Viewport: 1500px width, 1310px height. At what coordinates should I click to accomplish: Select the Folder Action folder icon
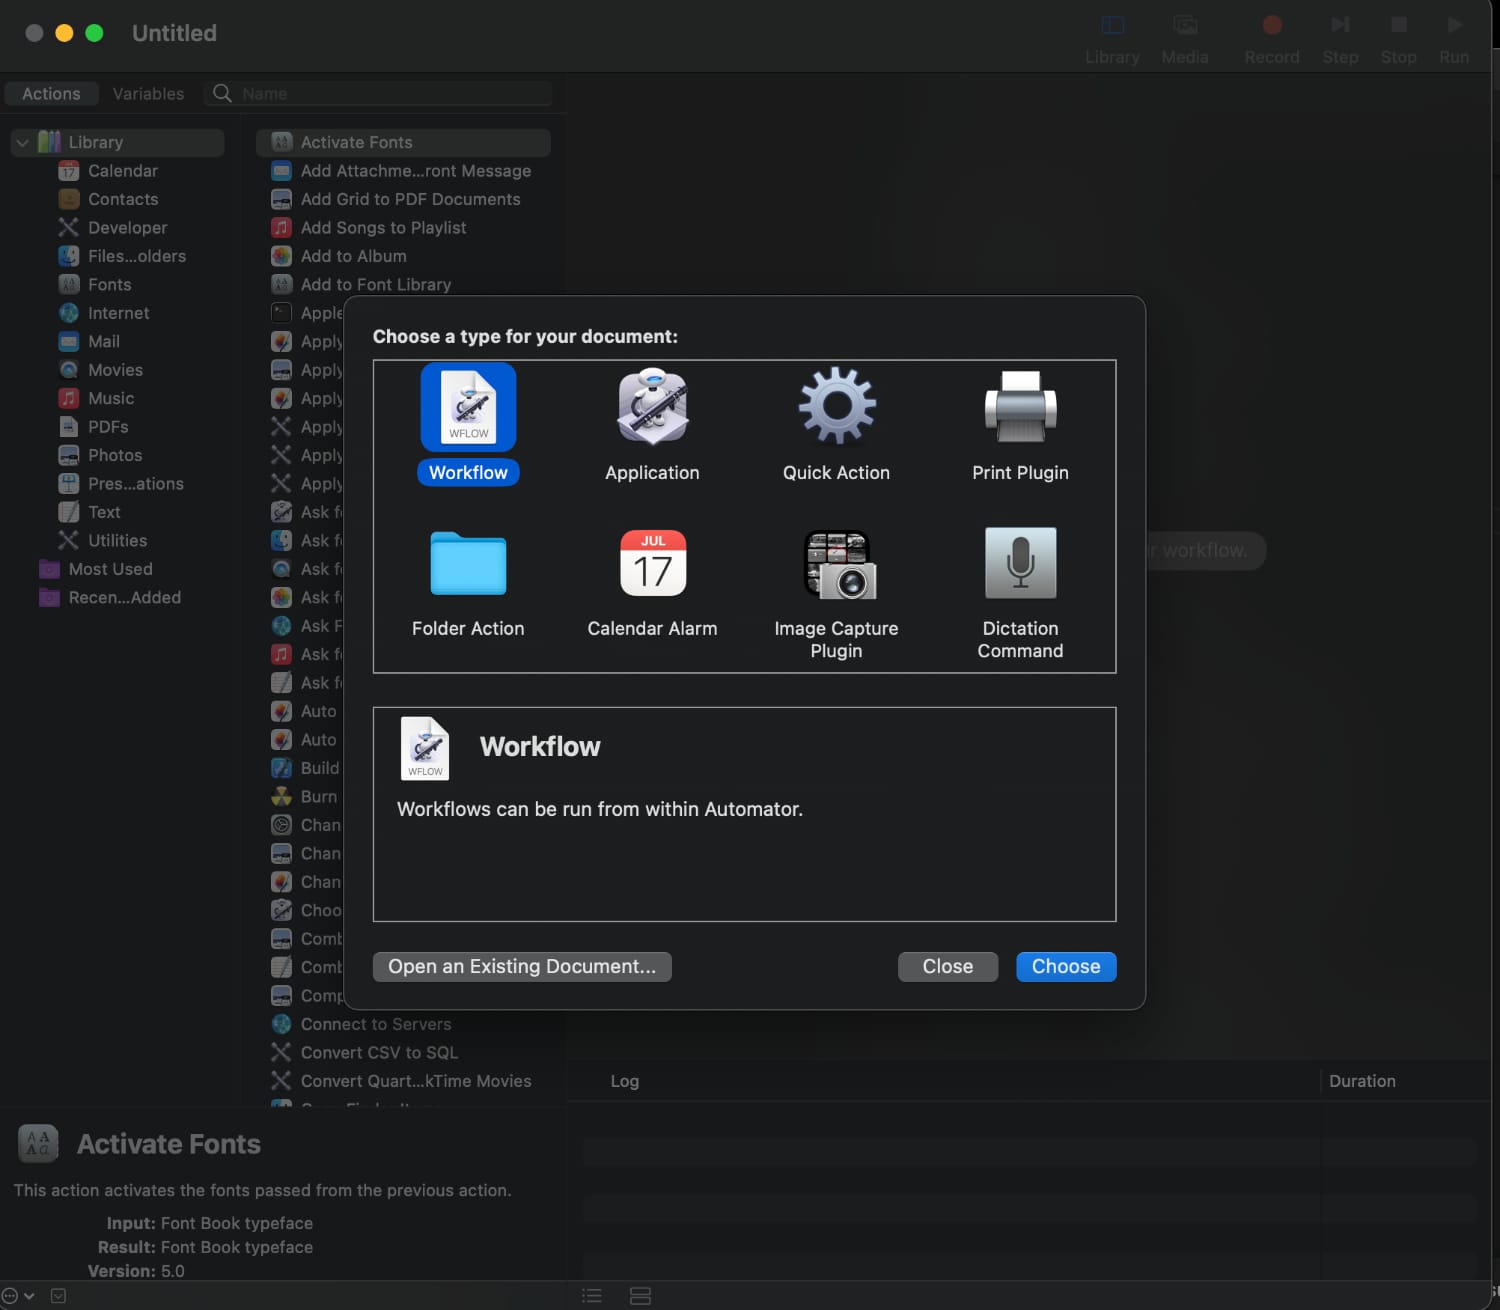pos(468,563)
